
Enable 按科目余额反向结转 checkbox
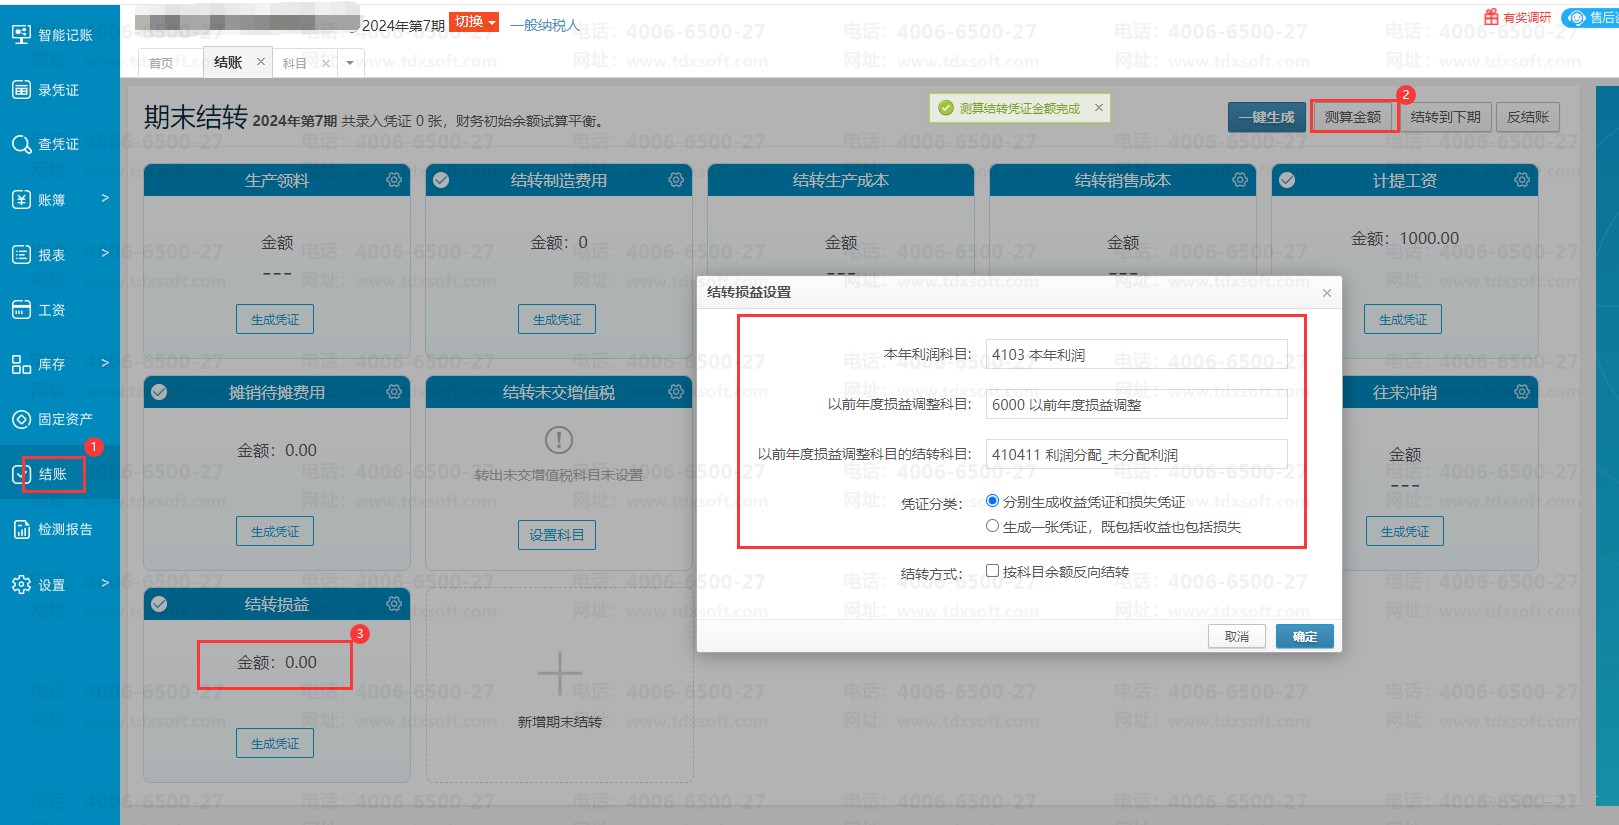(992, 571)
